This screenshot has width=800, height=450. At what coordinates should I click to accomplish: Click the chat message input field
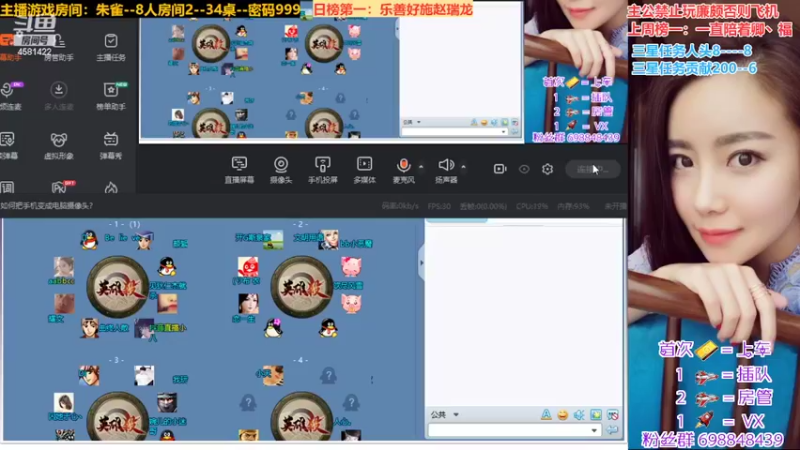(509, 431)
